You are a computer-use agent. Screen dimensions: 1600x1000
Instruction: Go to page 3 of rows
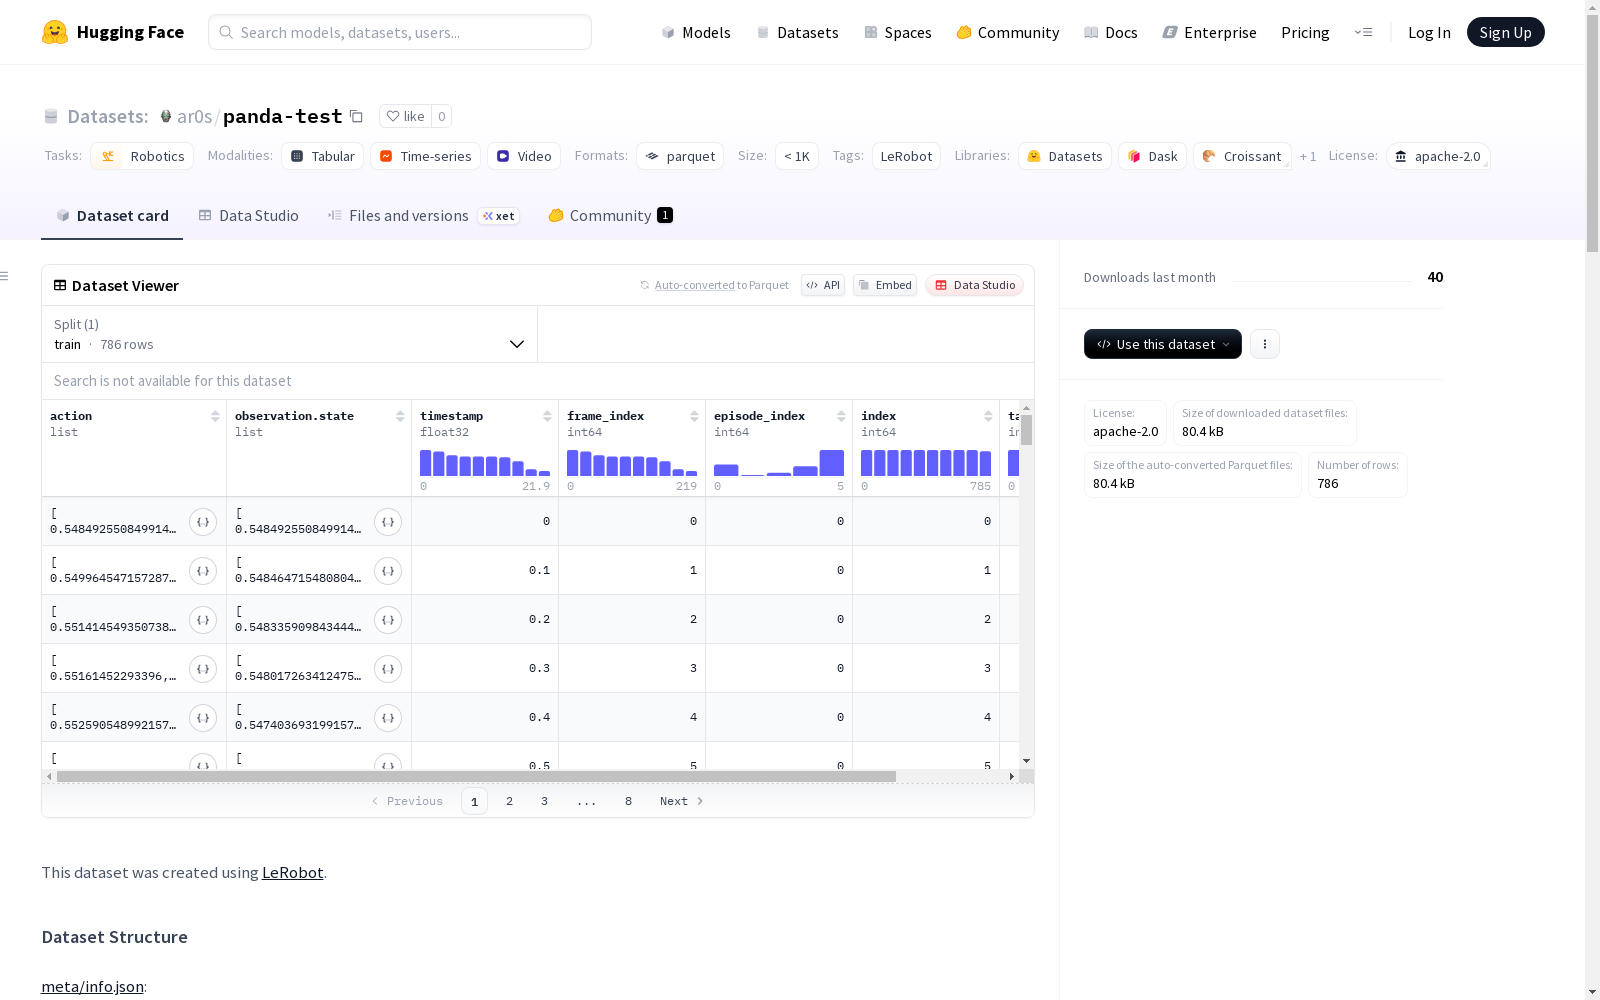click(544, 801)
